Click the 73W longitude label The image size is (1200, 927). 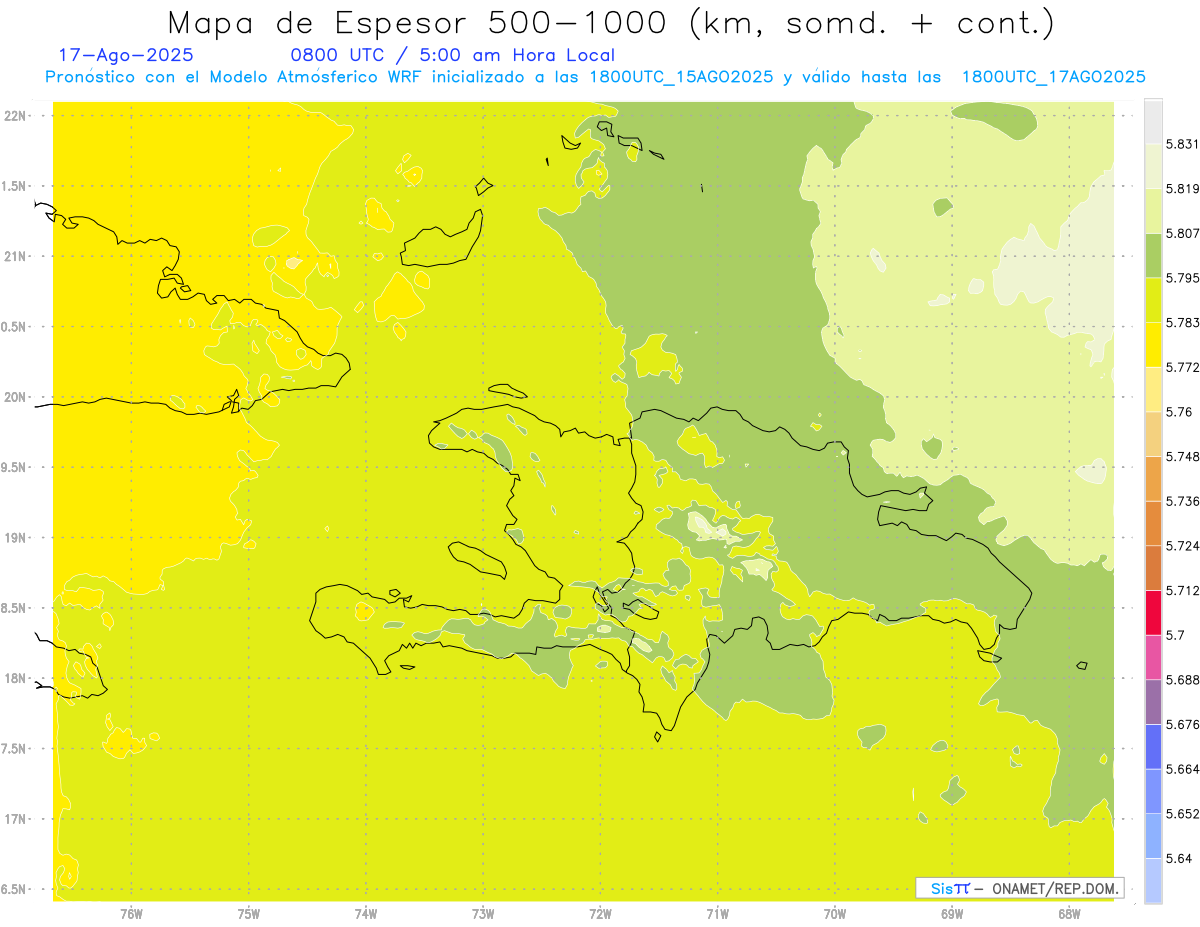(483, 914)
